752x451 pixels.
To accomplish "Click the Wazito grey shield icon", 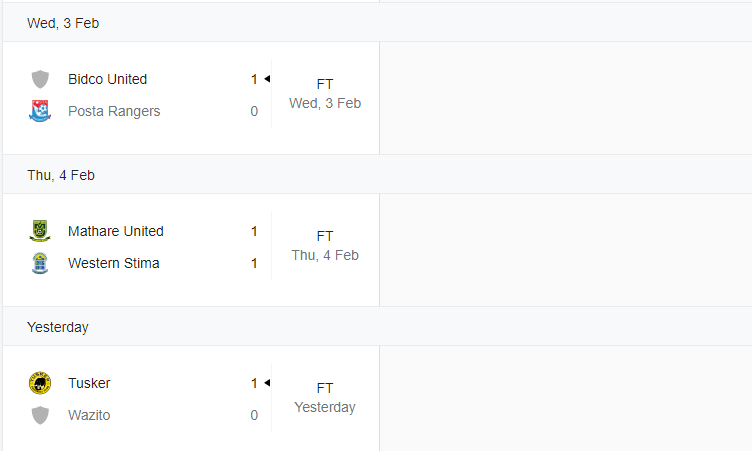I will [40, 415].
